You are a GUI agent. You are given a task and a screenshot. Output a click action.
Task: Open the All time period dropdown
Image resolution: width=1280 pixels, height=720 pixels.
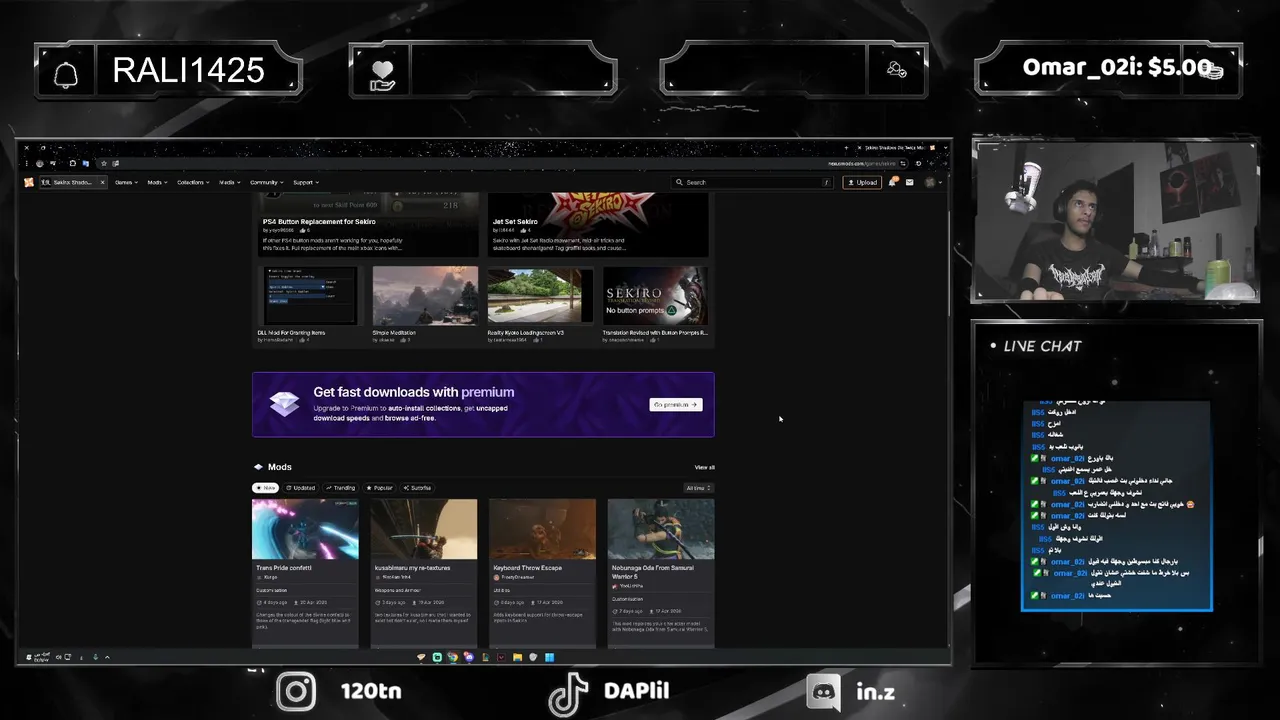(x=698, y=488)
